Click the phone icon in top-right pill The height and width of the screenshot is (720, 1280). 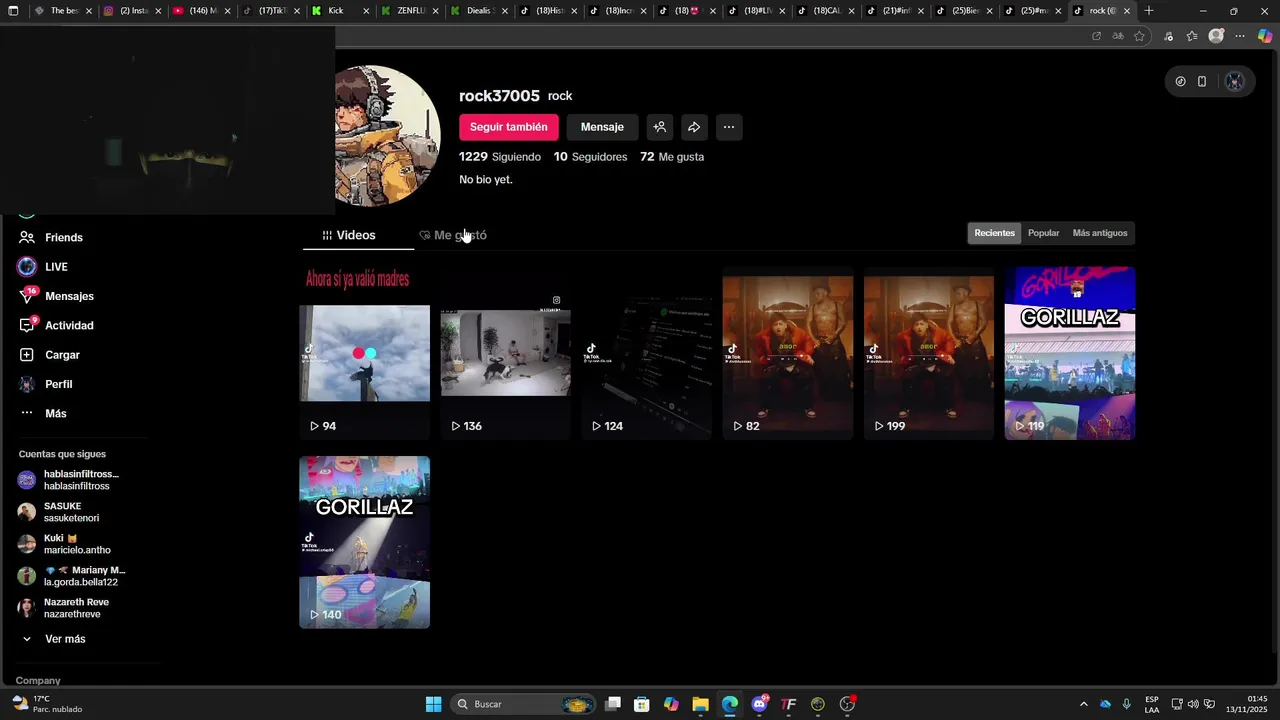coord(1202,82)
